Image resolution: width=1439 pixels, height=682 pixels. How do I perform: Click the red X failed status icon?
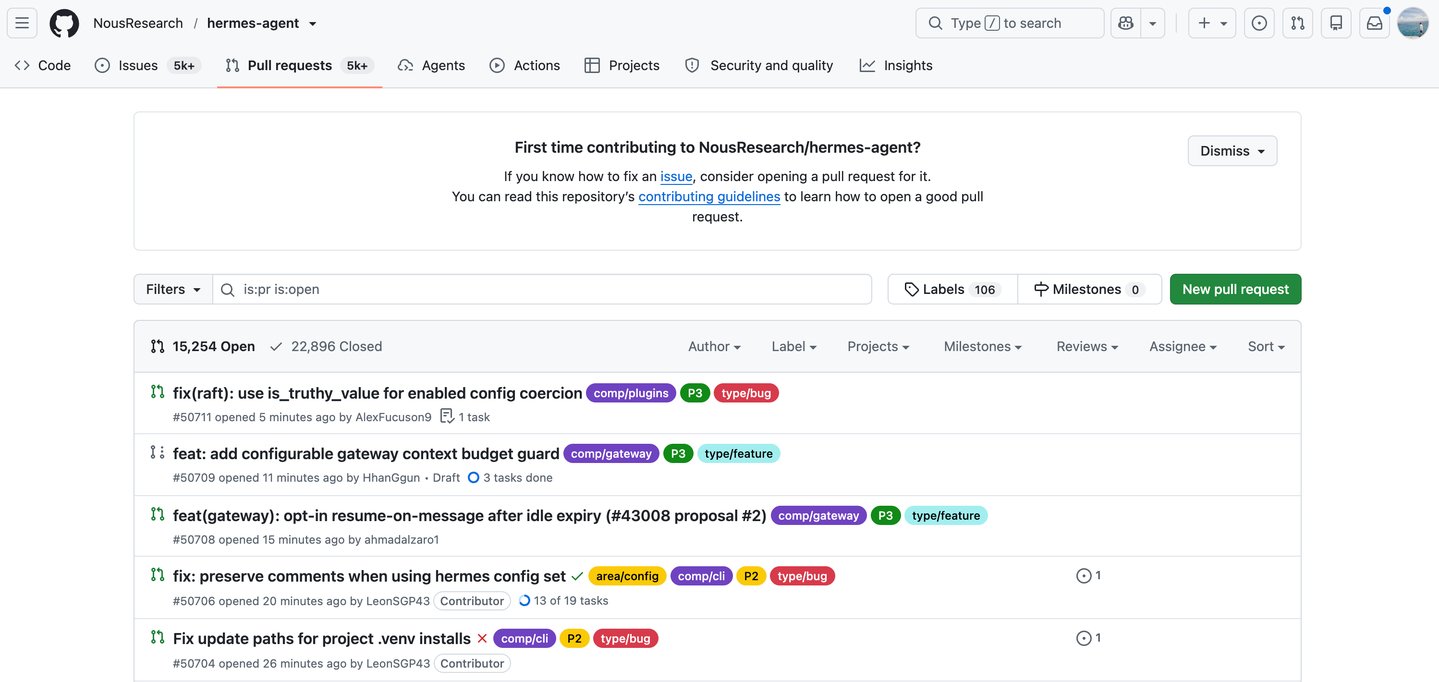pyautogui.click(x=482, y=638)
